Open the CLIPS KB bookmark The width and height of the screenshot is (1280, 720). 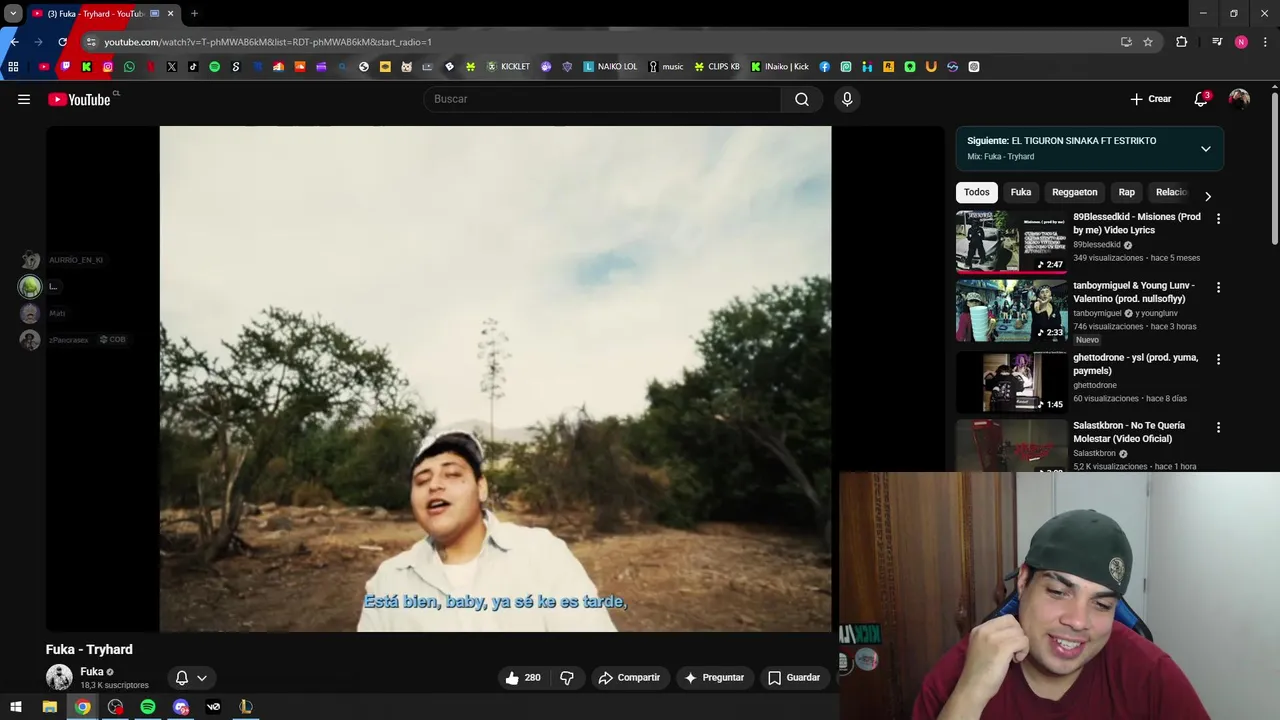(717, 67)
